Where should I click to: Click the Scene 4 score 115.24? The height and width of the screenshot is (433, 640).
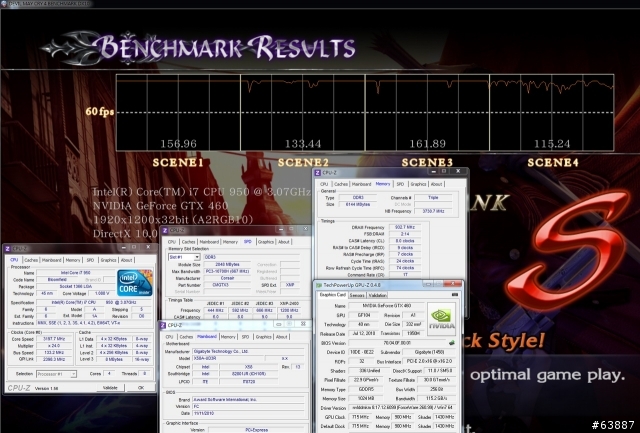pyautogui.click(x=552, y=144)
